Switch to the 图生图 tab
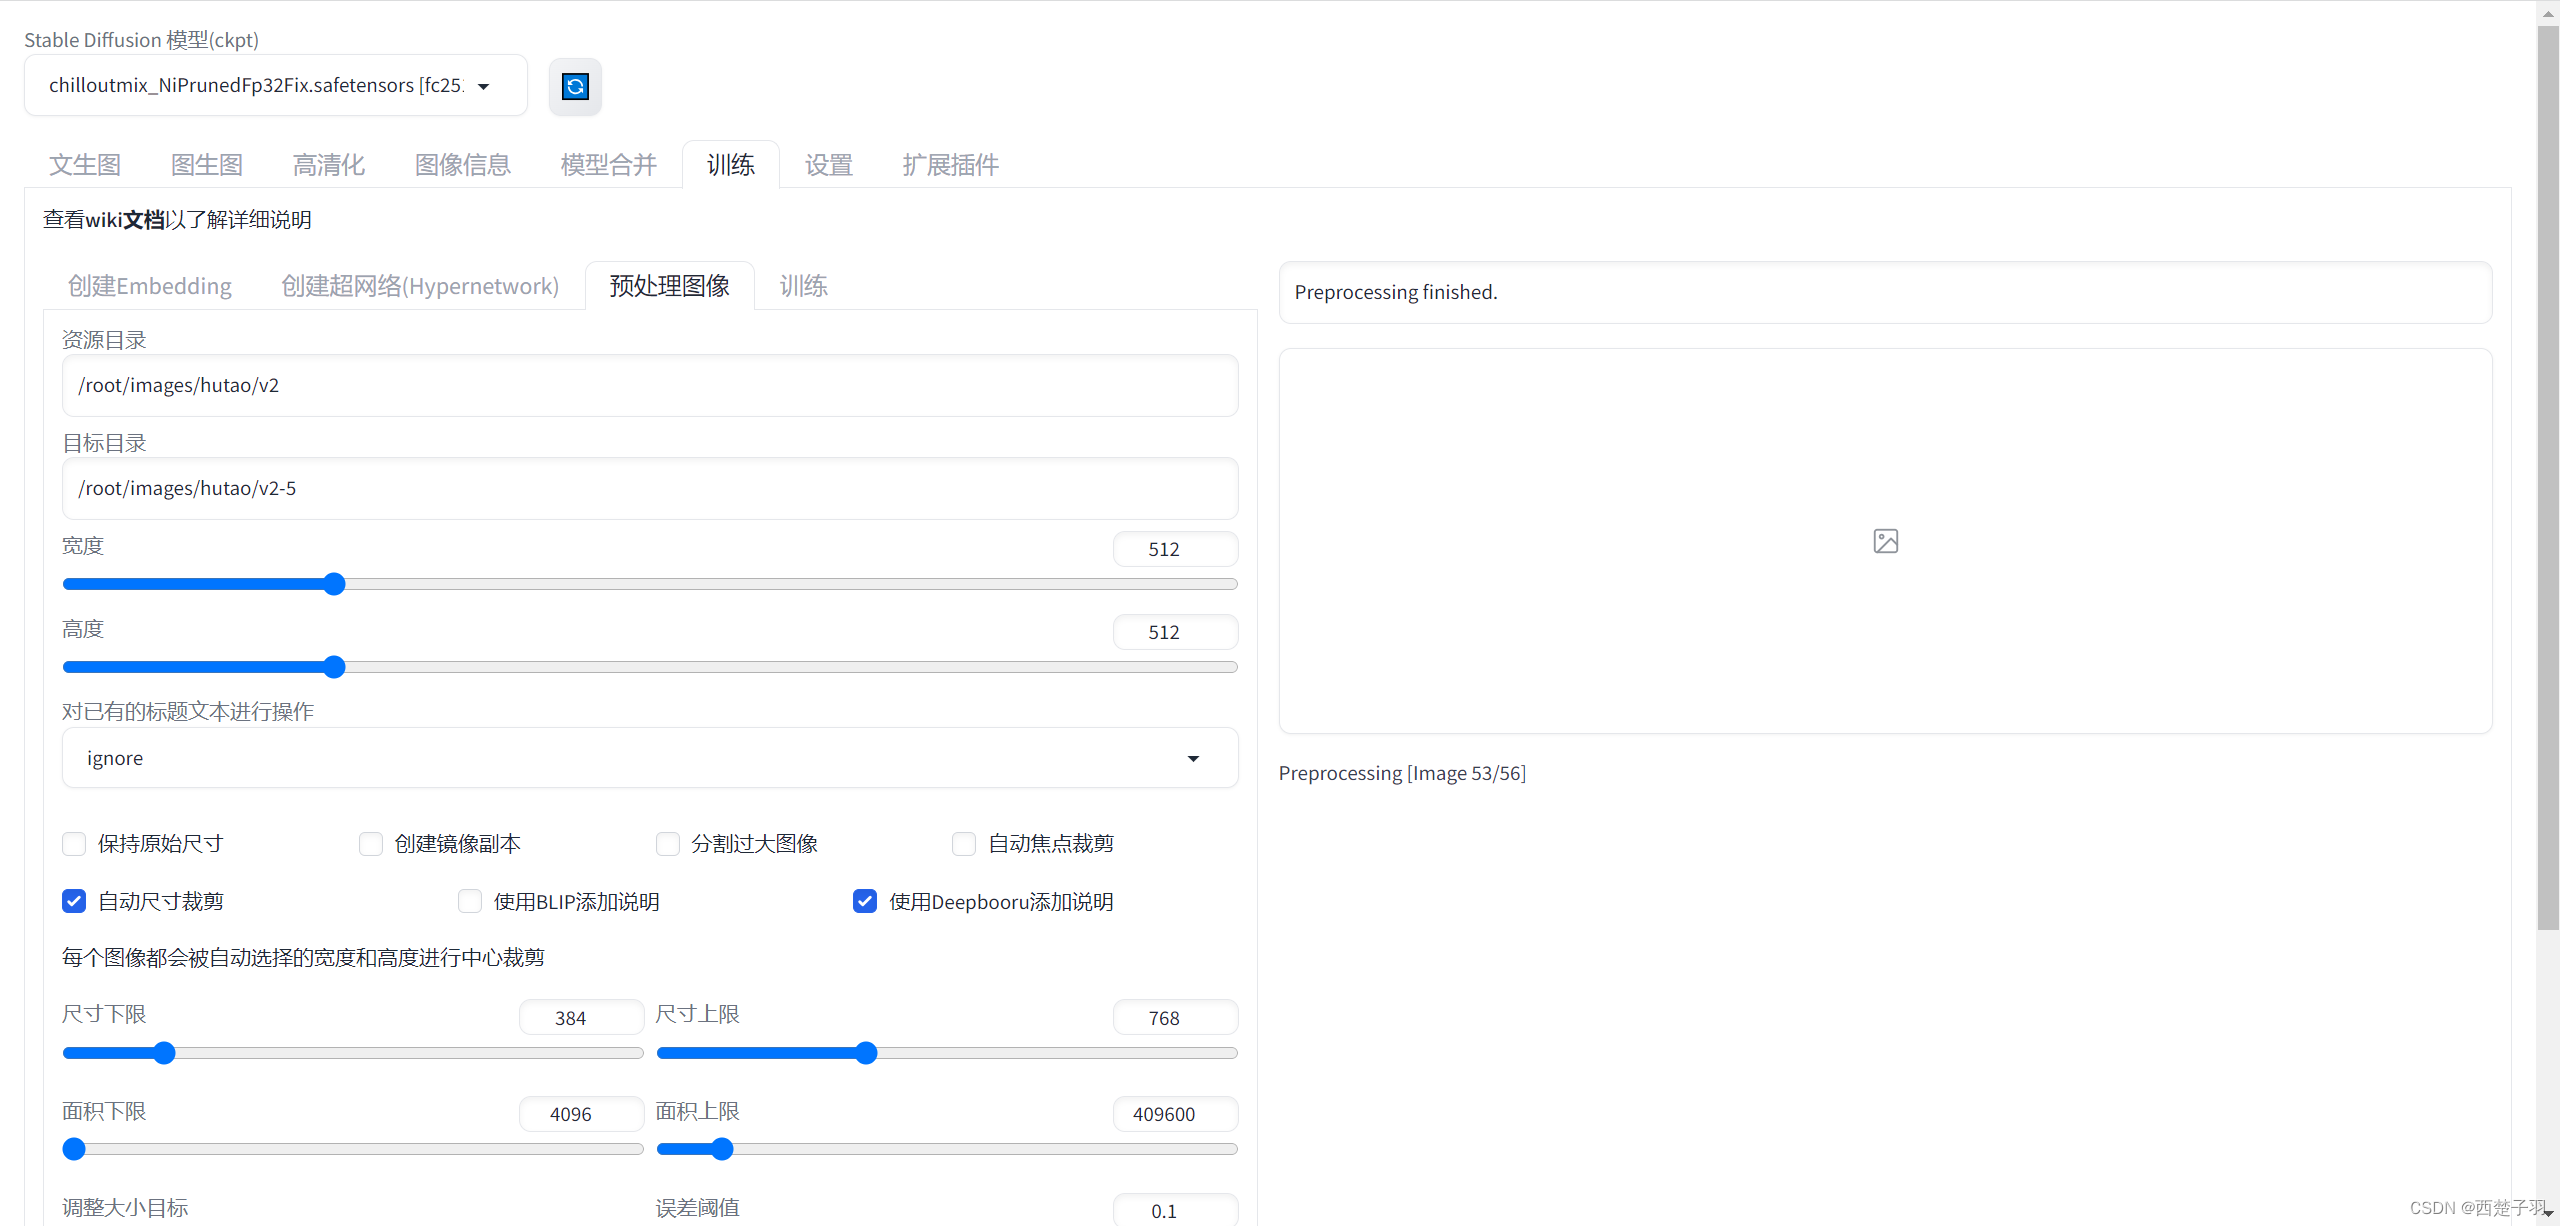The image size is (2560, 1226). point(207,165)
